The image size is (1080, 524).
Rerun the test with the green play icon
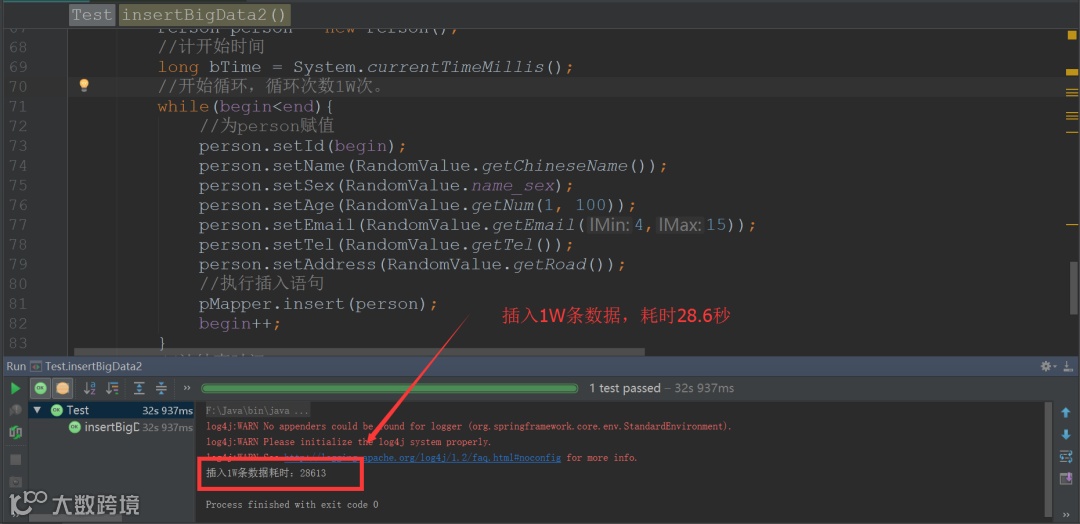pyautogui.click(x=14, y=388)
